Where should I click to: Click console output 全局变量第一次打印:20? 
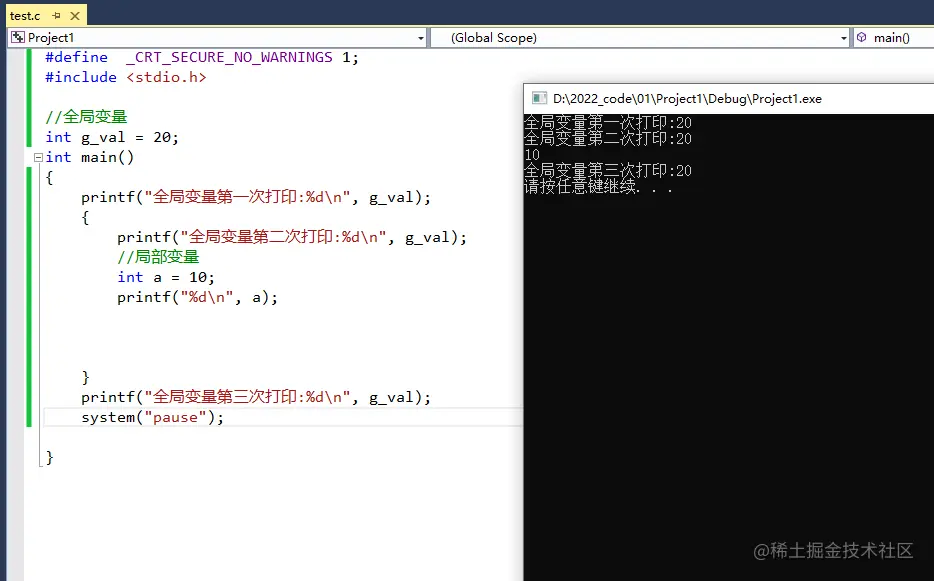pyautogui.click(x=608, y=123)
